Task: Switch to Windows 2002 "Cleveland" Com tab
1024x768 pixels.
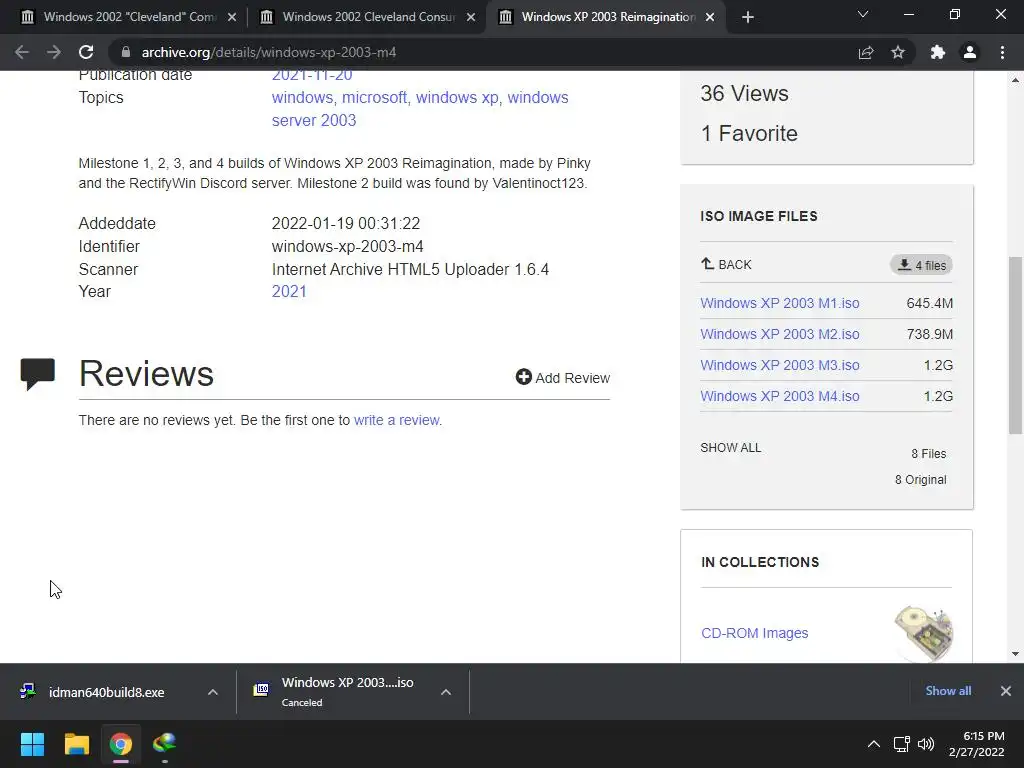Action: (x=129, y=17)
